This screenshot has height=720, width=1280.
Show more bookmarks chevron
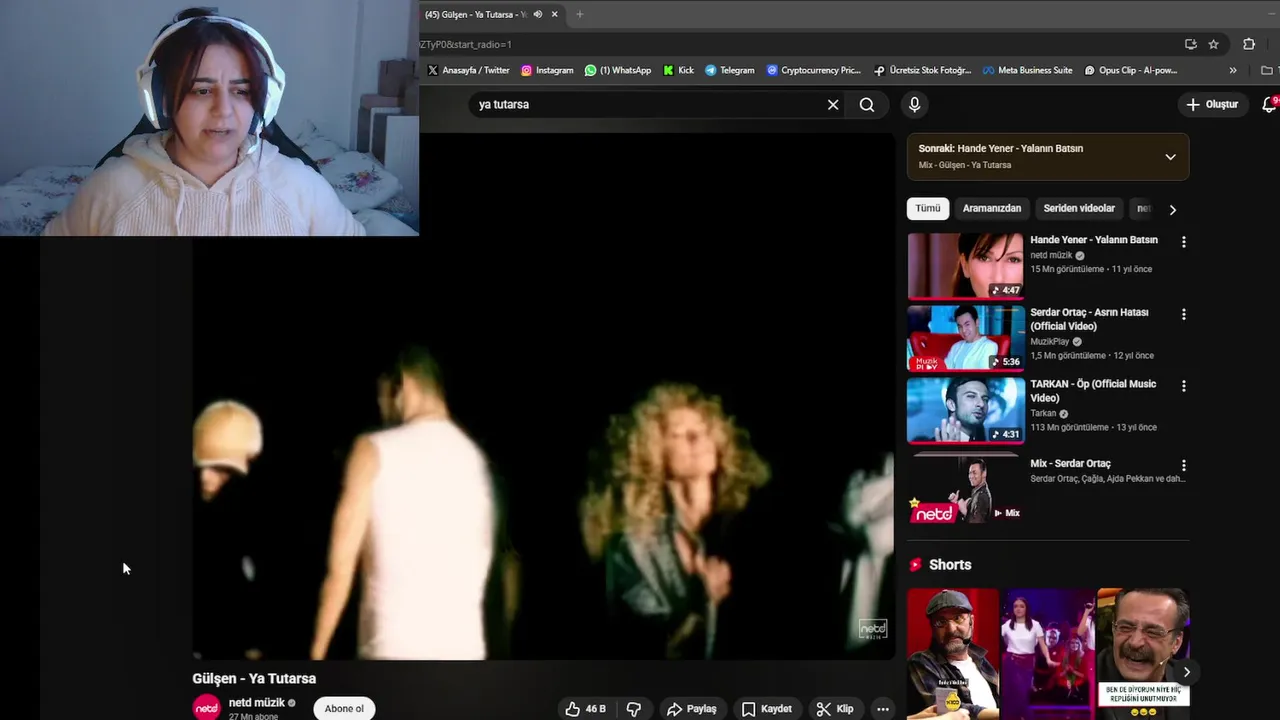click(1233, 70)
